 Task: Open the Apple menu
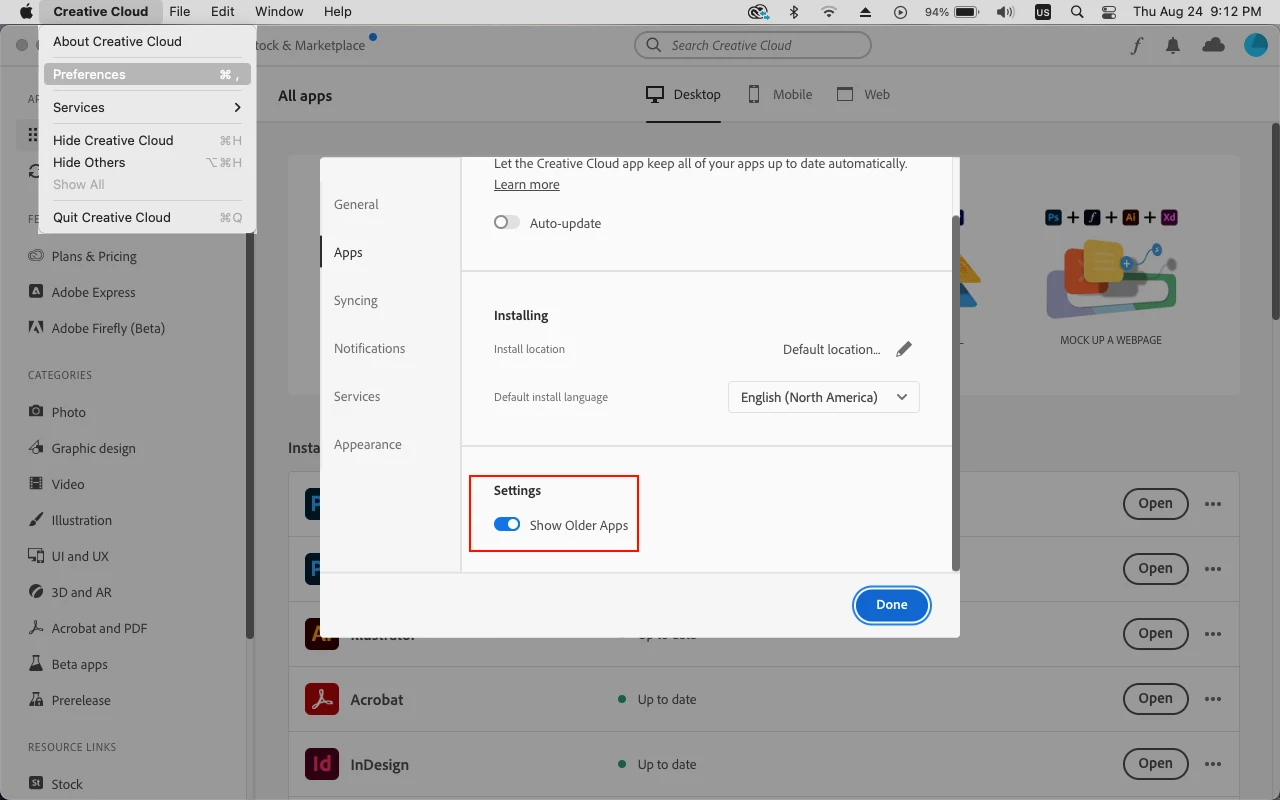[26, 12]
